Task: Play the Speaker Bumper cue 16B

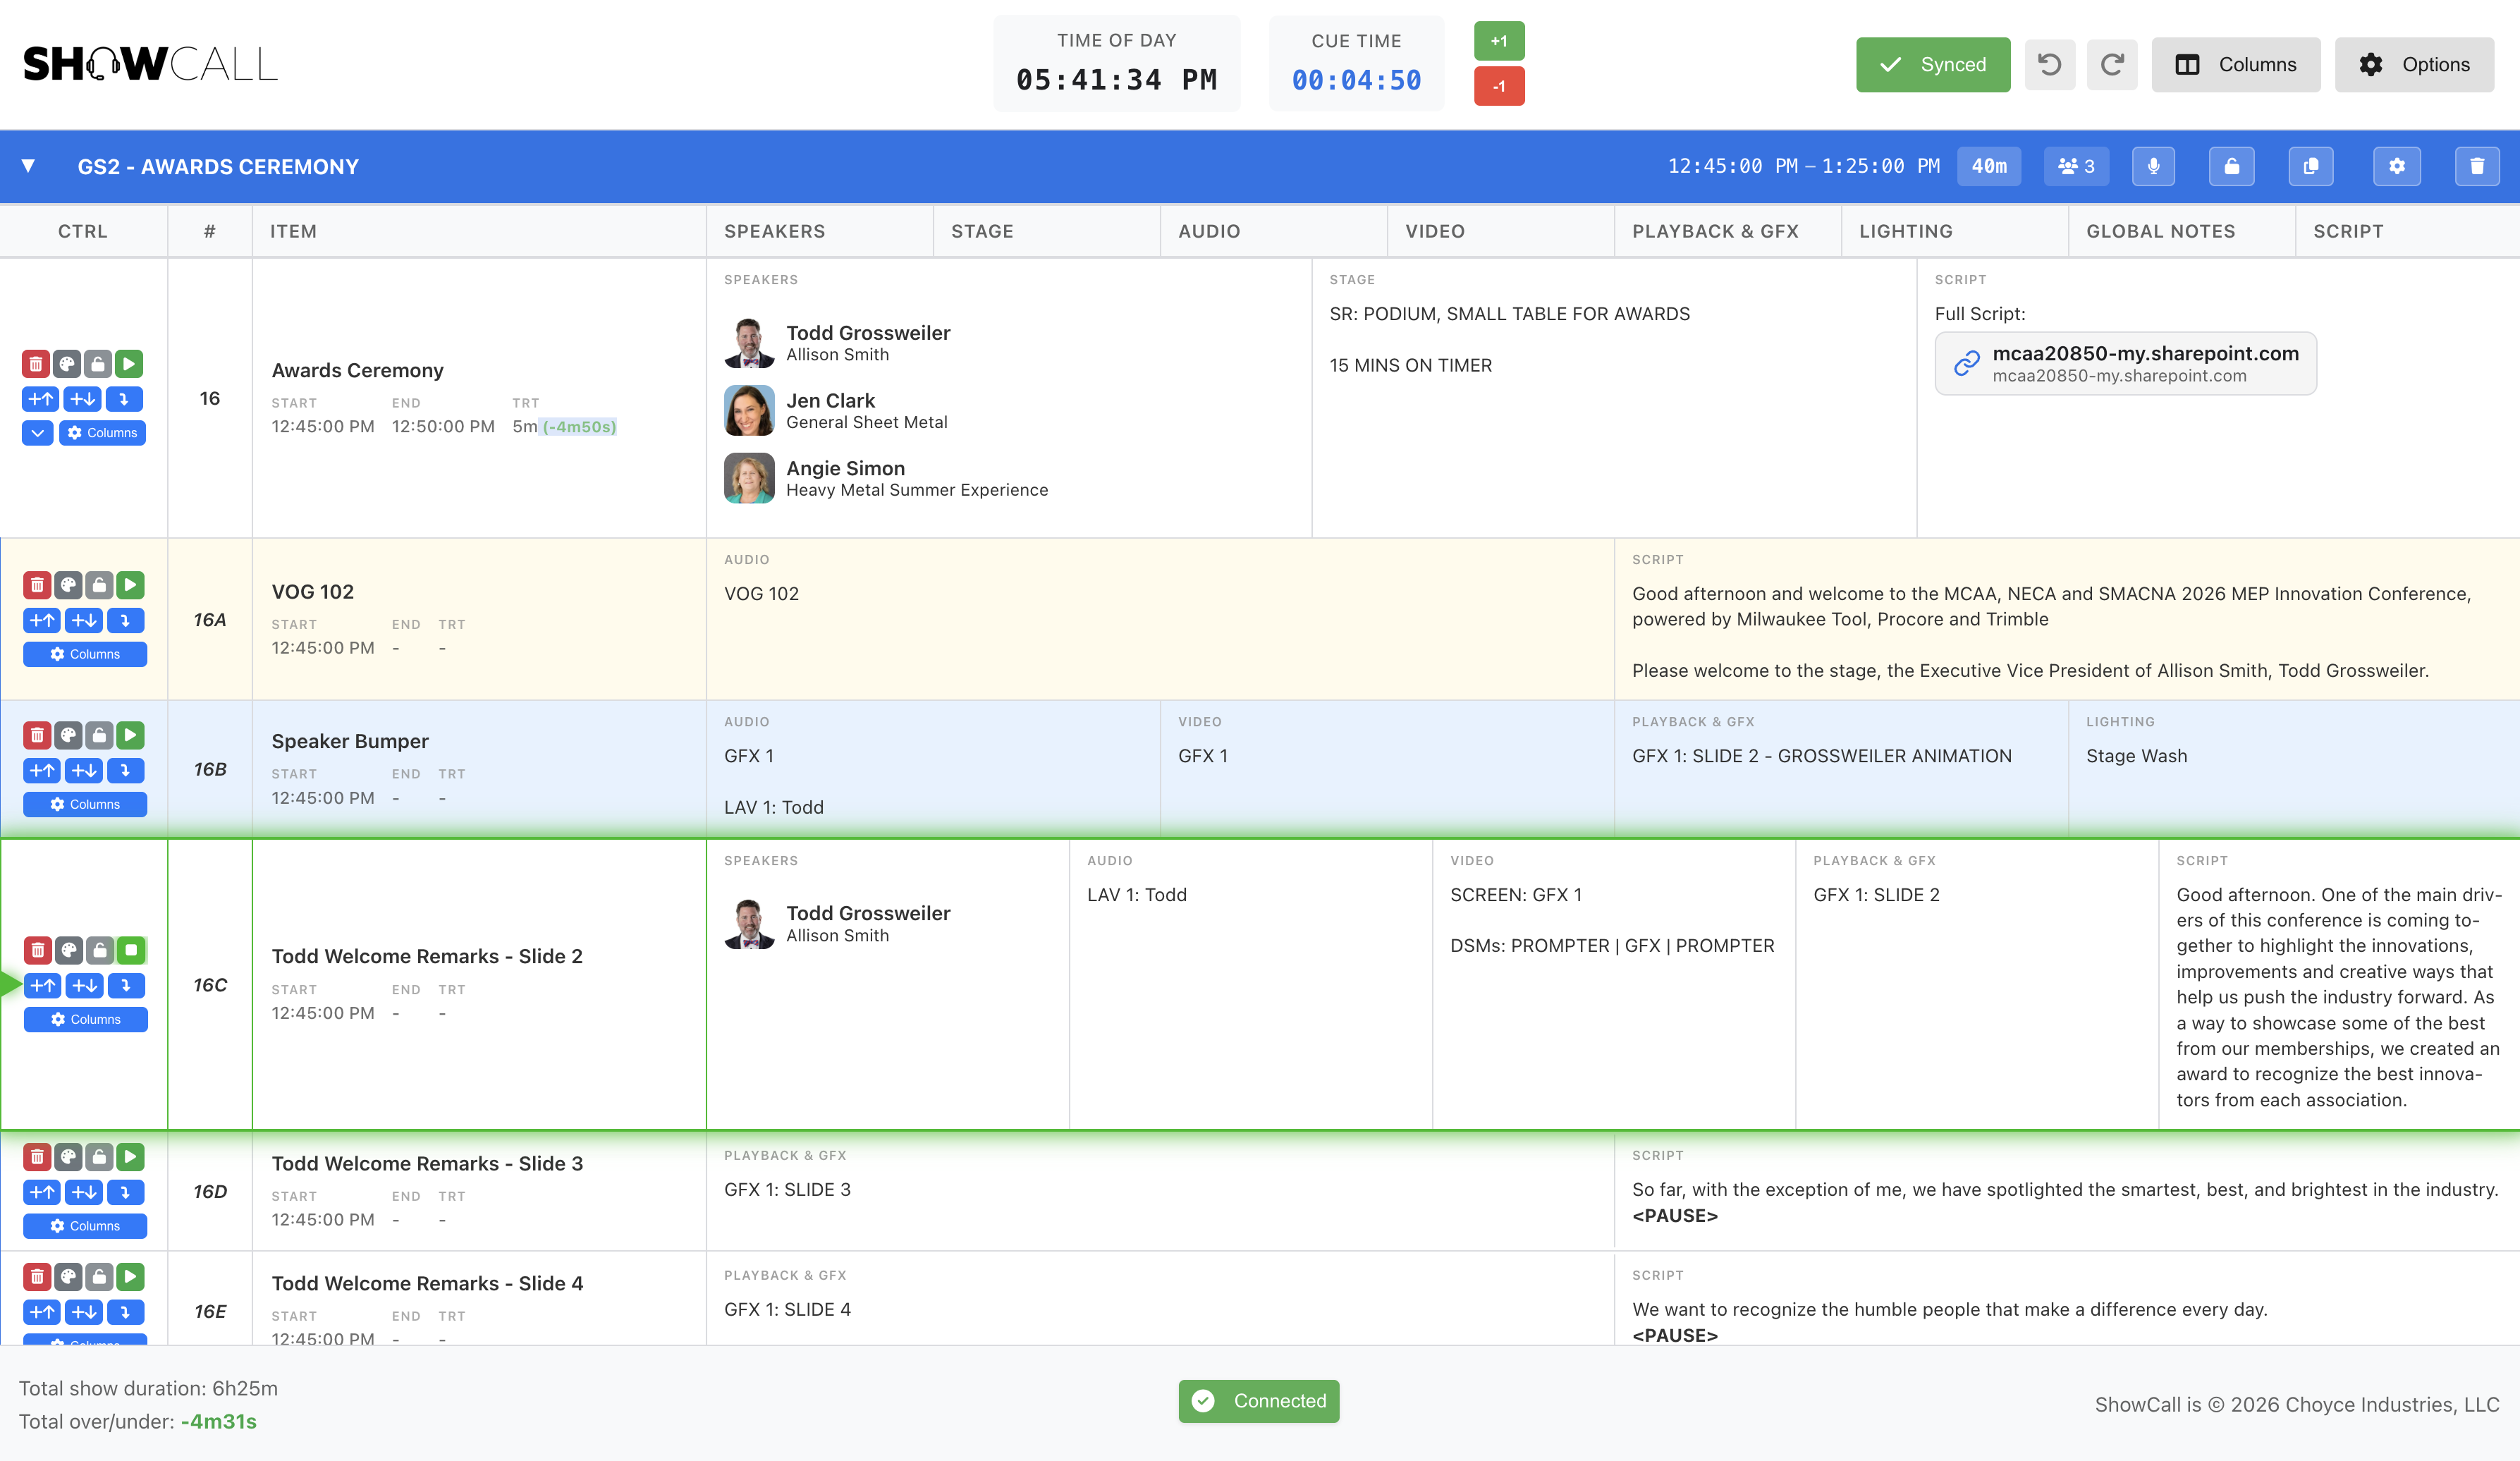Action: pyautogui.click(x=130, y=735)
